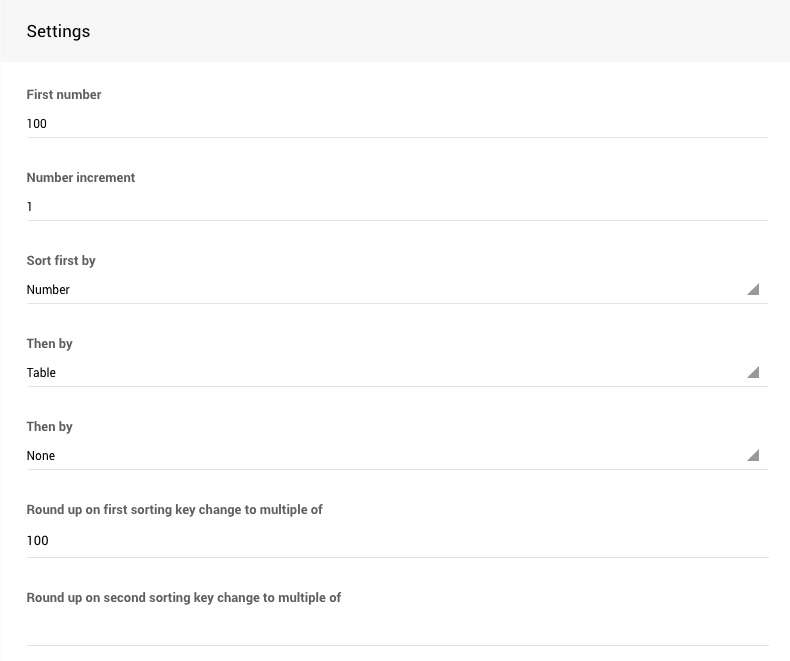Click the "Number increment" label
Viewport: 790px width, 661px height.
(81, 178)
